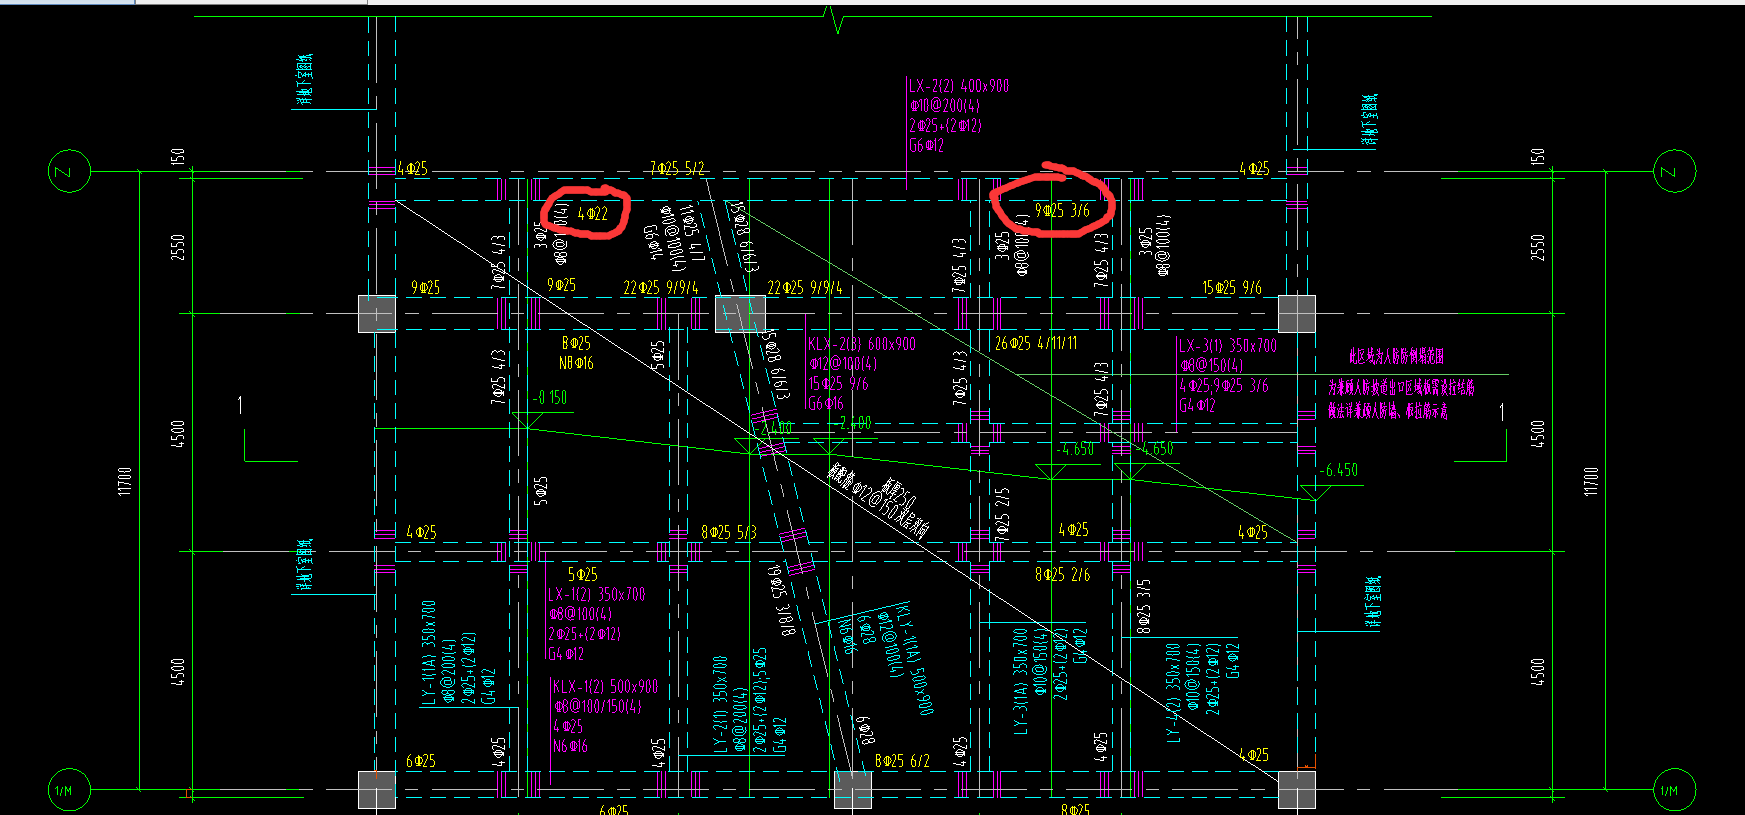The image size is (1745, 815).
Task: Pick the yellow "8Φ25 6/2" text near bottom column
Action: pos(902,761)
